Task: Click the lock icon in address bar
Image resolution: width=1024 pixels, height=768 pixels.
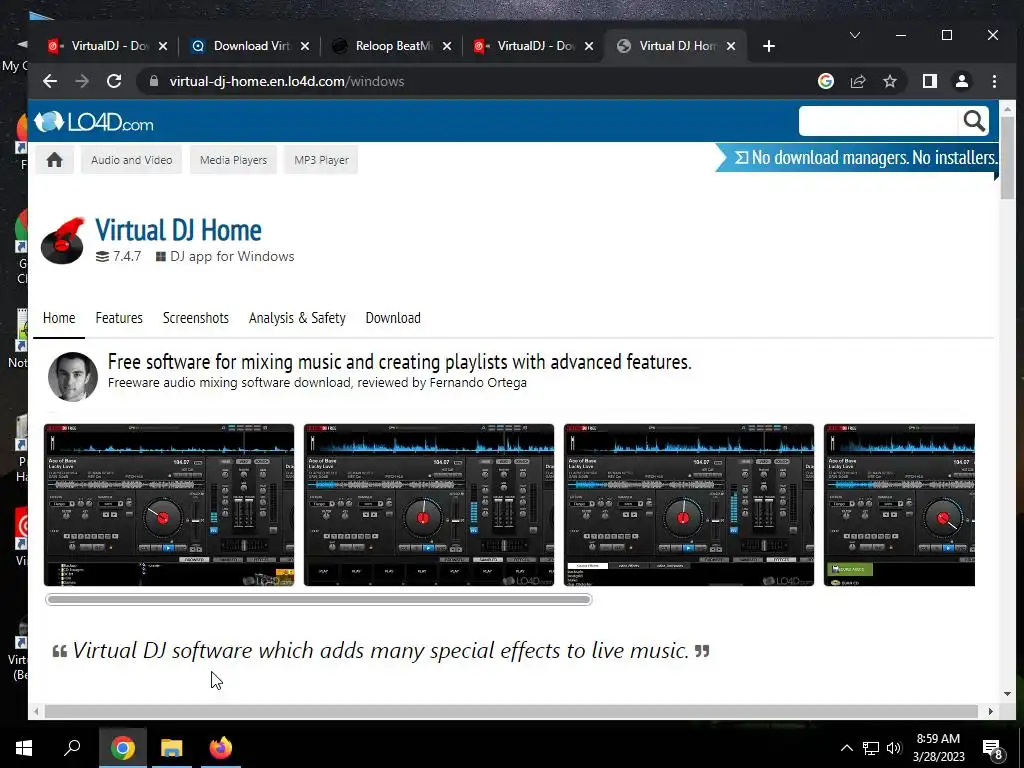Action: [154, 81]
